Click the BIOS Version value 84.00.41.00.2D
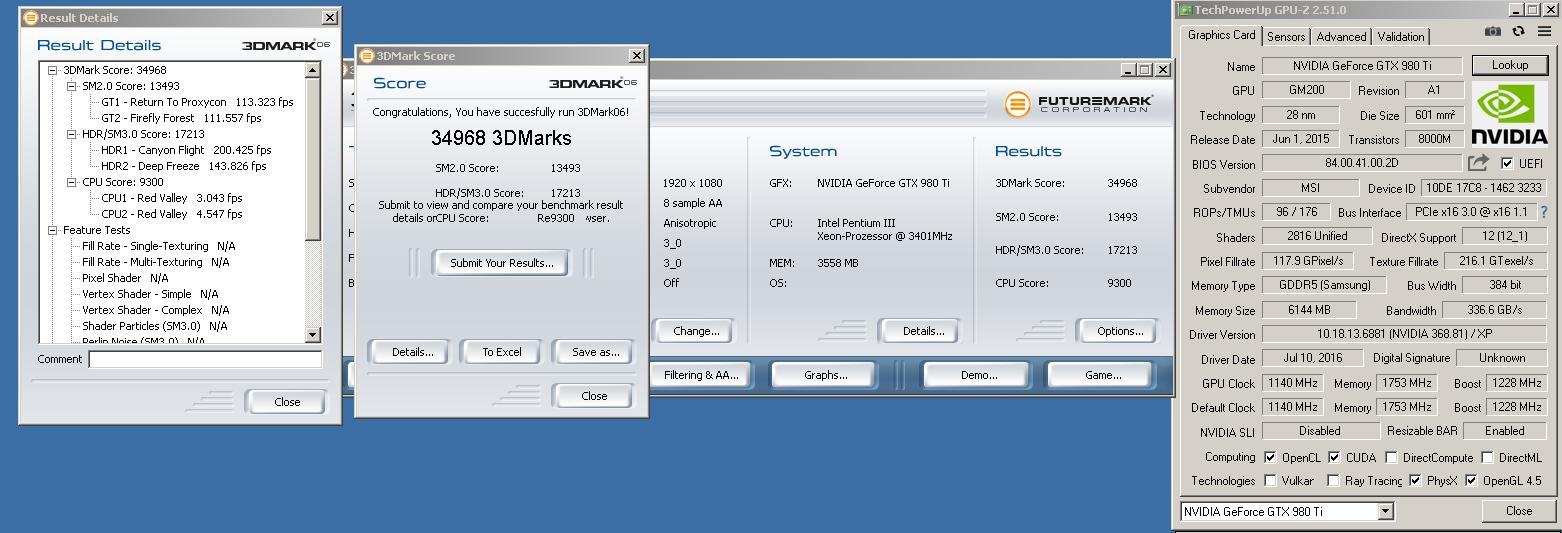1562x533 pixels. (1361, 164)
